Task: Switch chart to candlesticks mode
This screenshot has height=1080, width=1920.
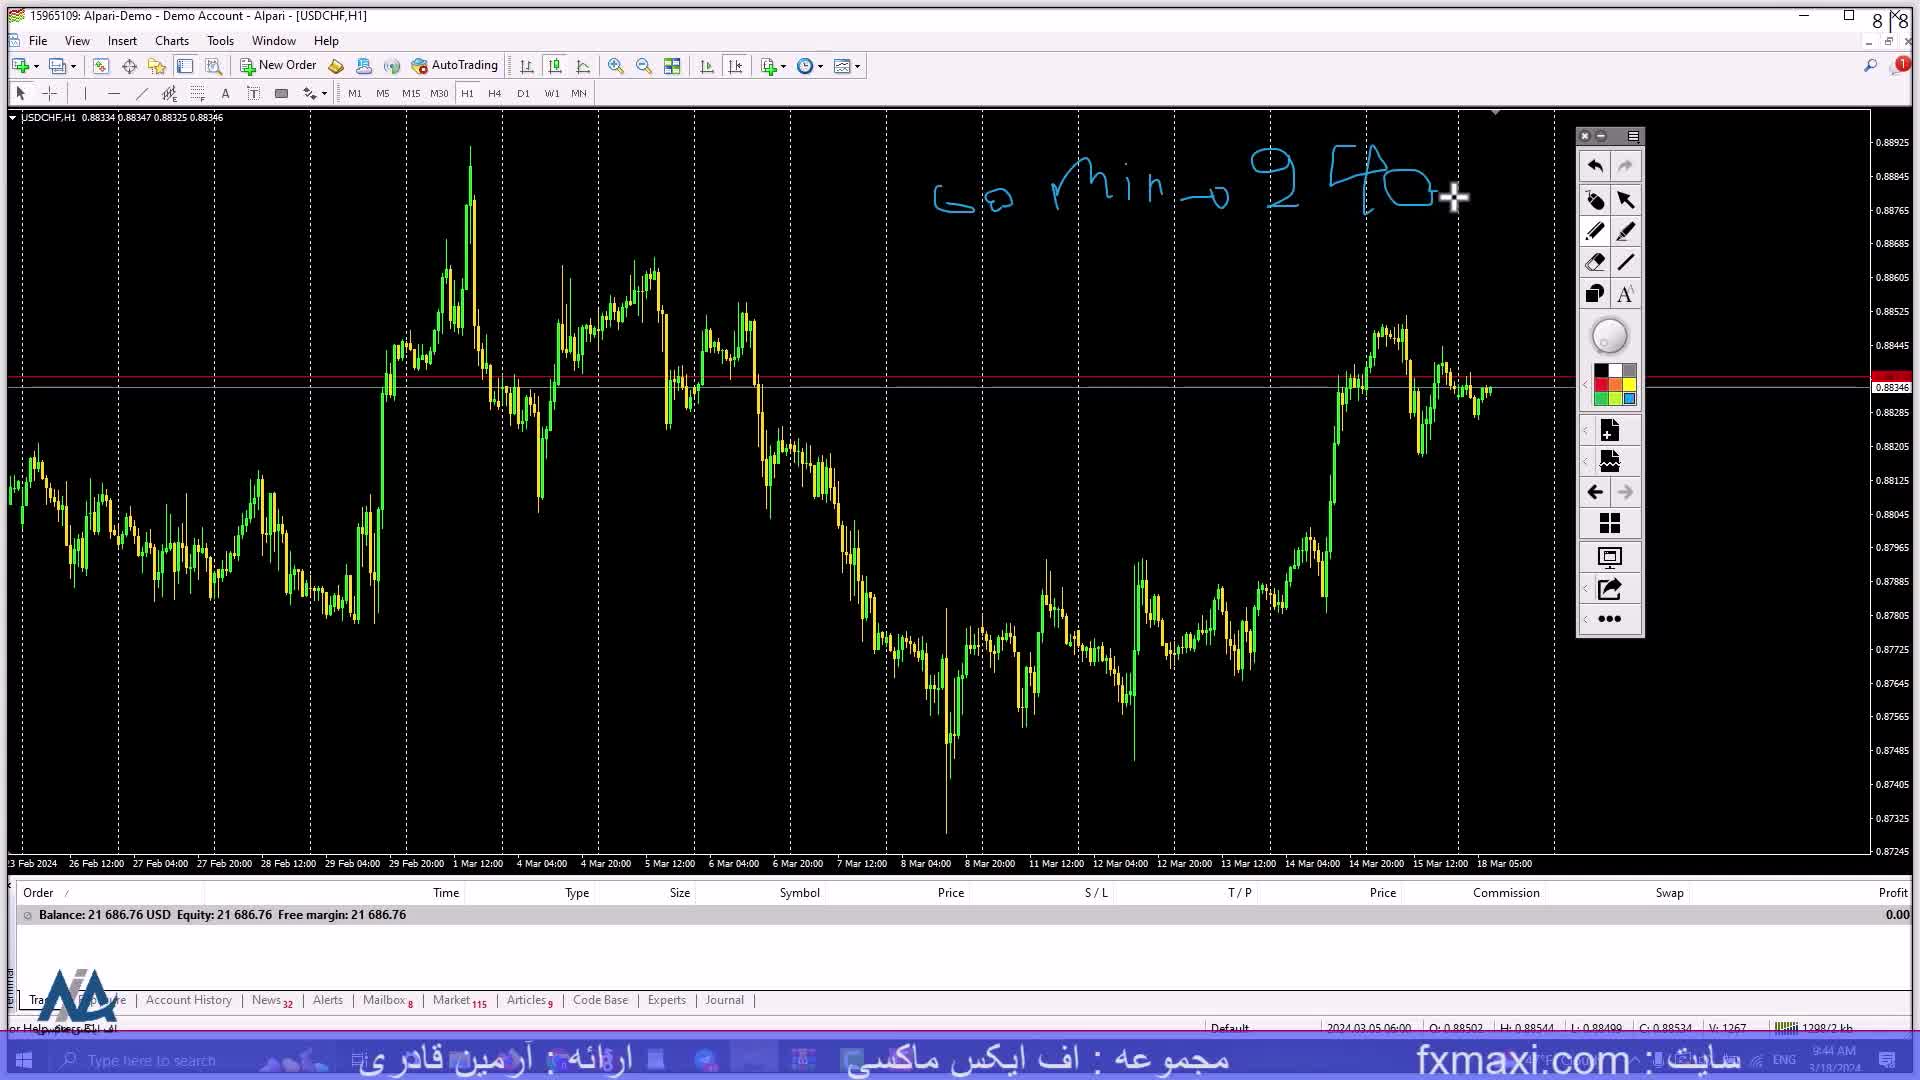Action: tap(555, 66)
